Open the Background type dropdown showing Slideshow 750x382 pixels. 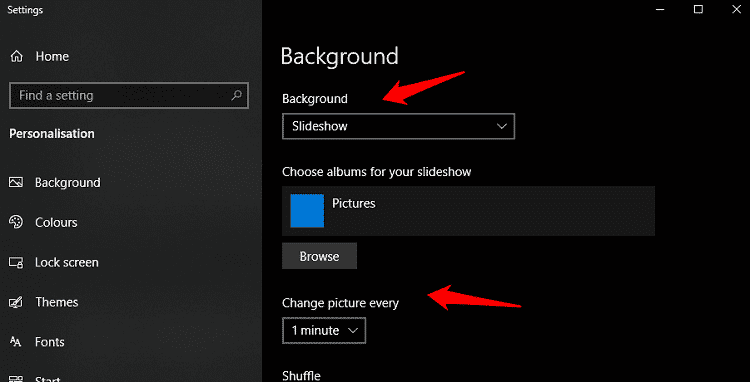[x=398, y=126]
